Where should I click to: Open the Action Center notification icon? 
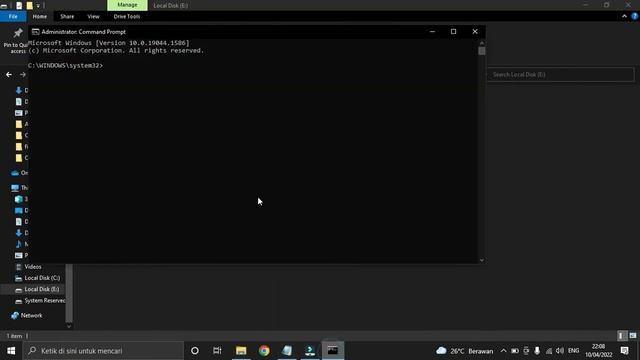624,351
